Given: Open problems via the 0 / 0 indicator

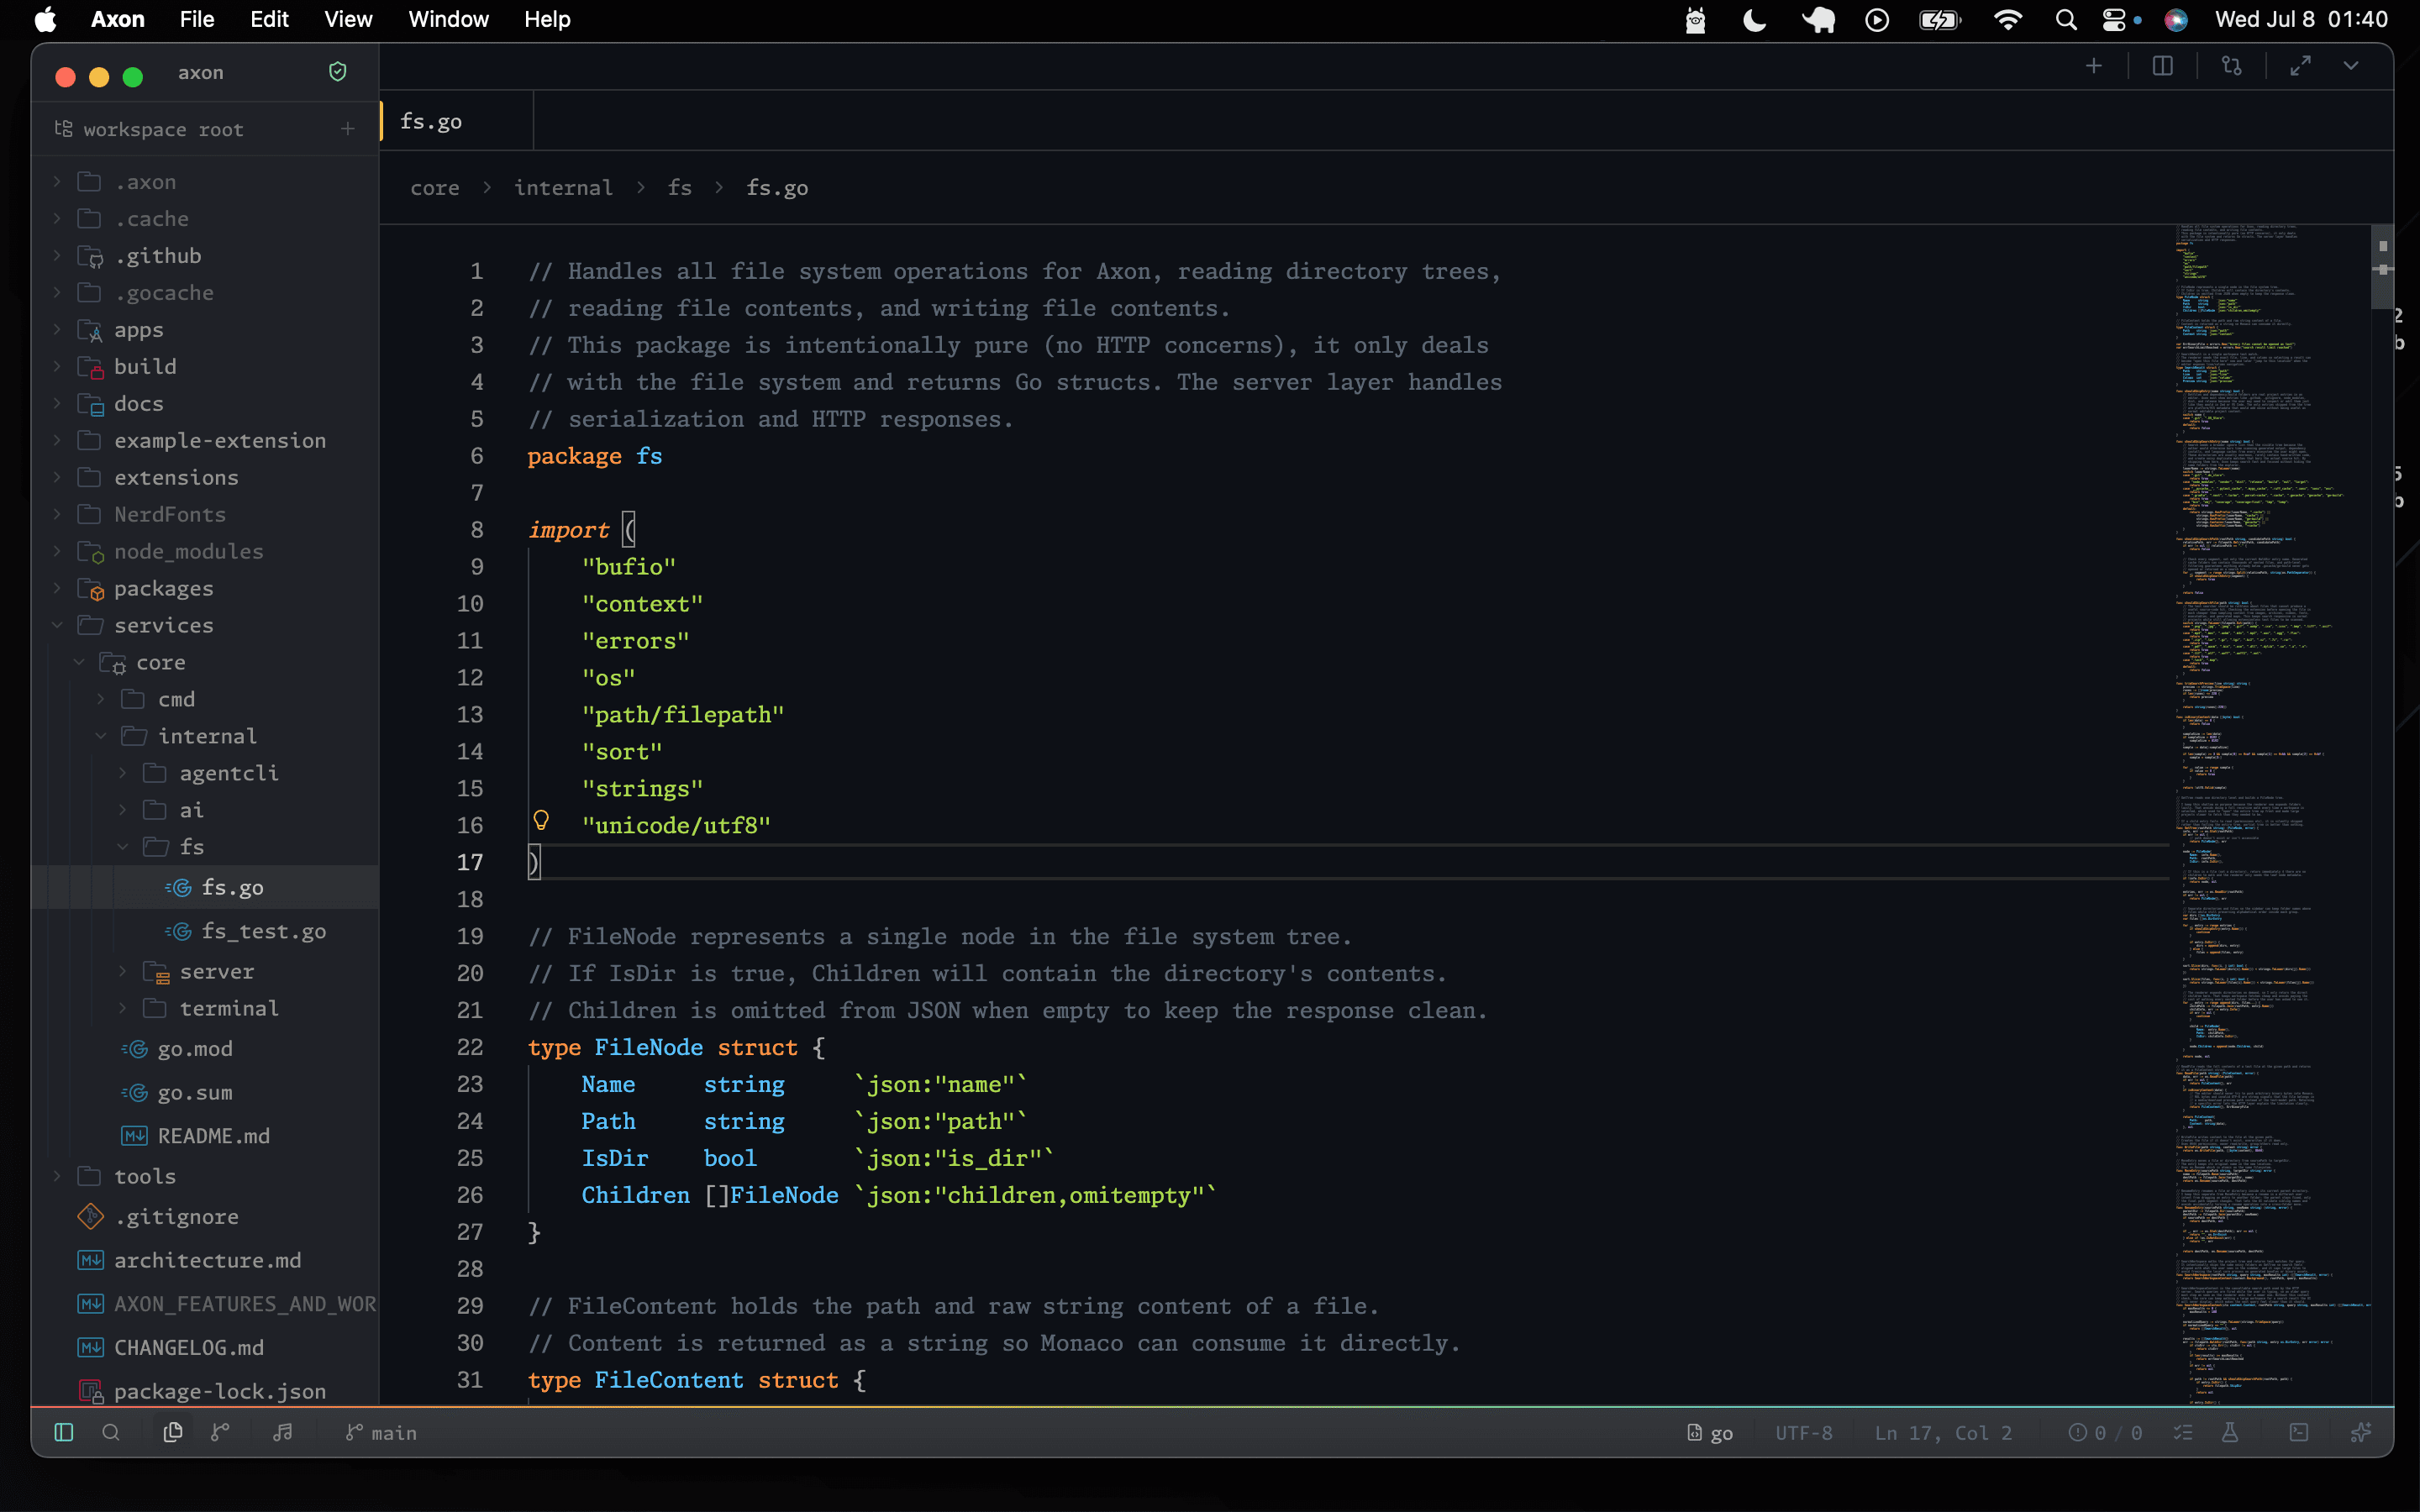Looking at the screenshot, I should pyautogui.click(x=2105, y=1433).
